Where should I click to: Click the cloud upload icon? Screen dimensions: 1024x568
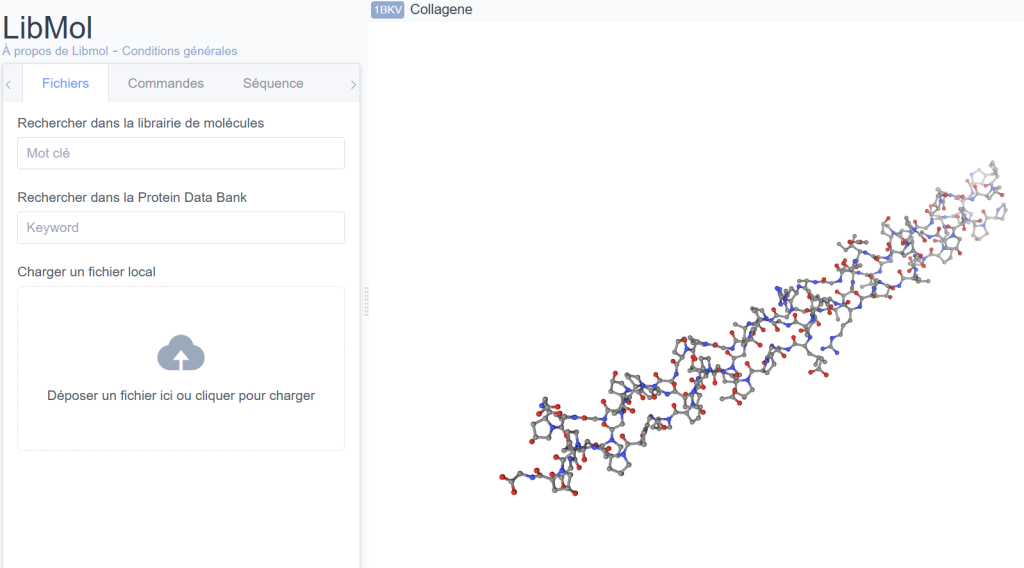(181, 353)
